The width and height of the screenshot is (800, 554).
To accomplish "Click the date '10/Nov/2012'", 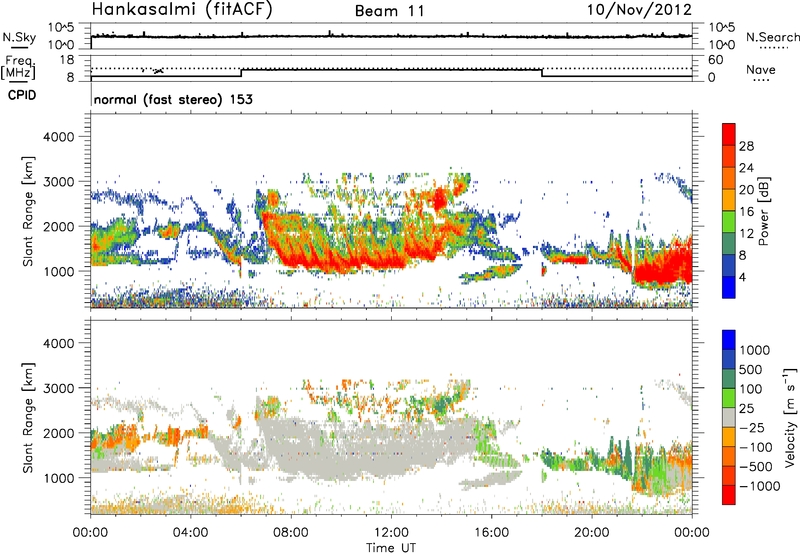I will coord(639,10).
